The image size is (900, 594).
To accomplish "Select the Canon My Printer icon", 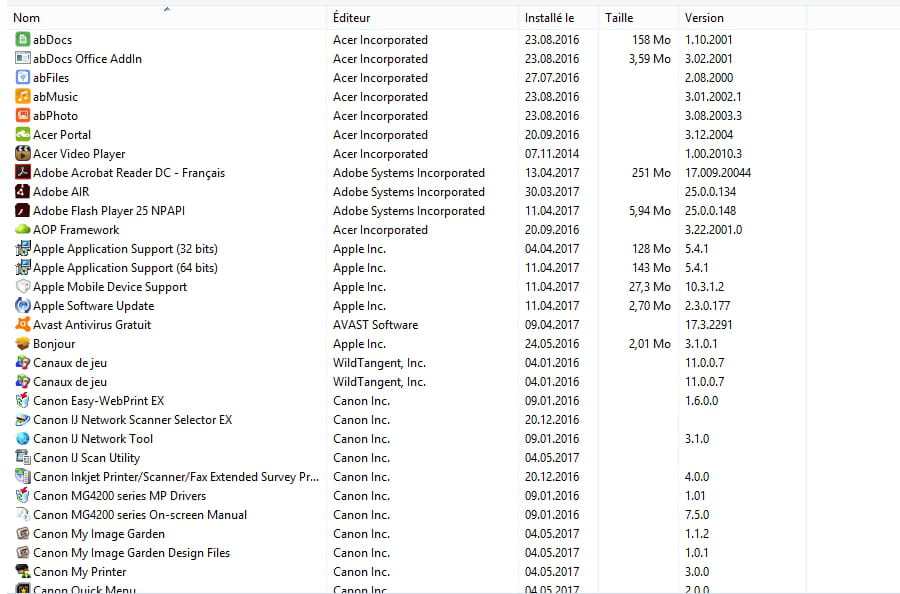I will coord(22,572).
